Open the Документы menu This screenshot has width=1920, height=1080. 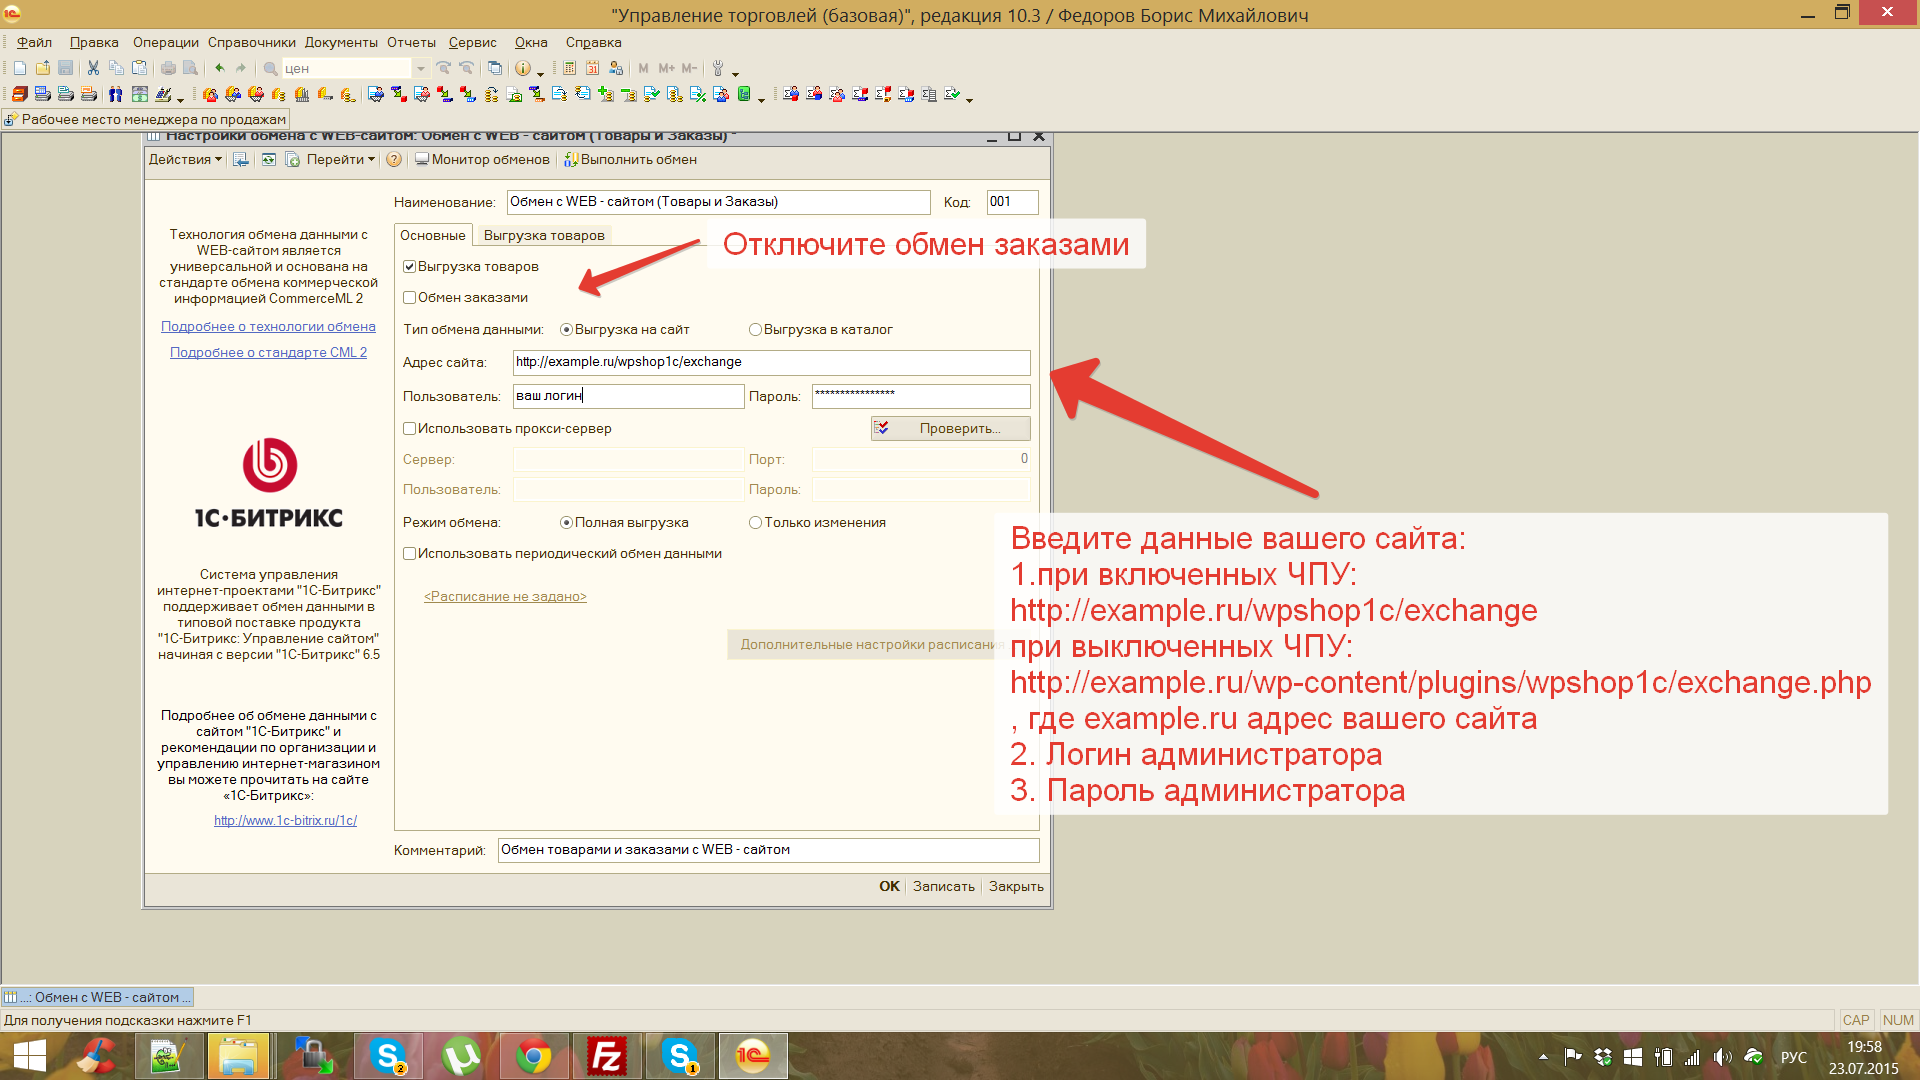coord(341,43)
